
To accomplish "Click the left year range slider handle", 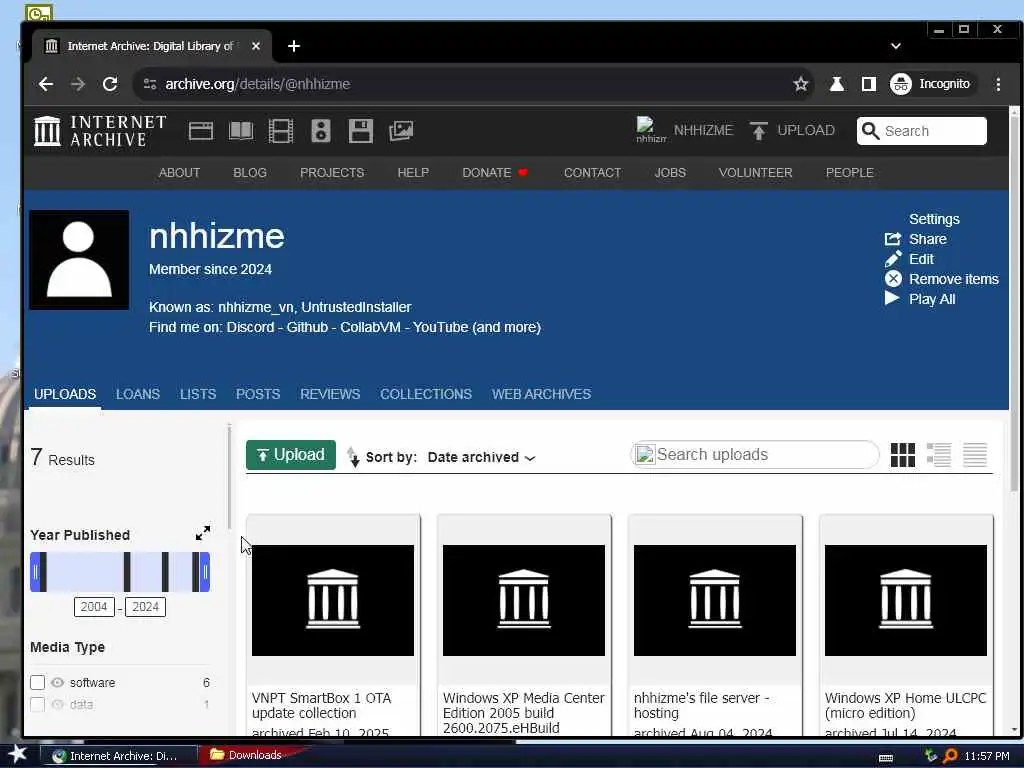I will (x=36, y=572).
